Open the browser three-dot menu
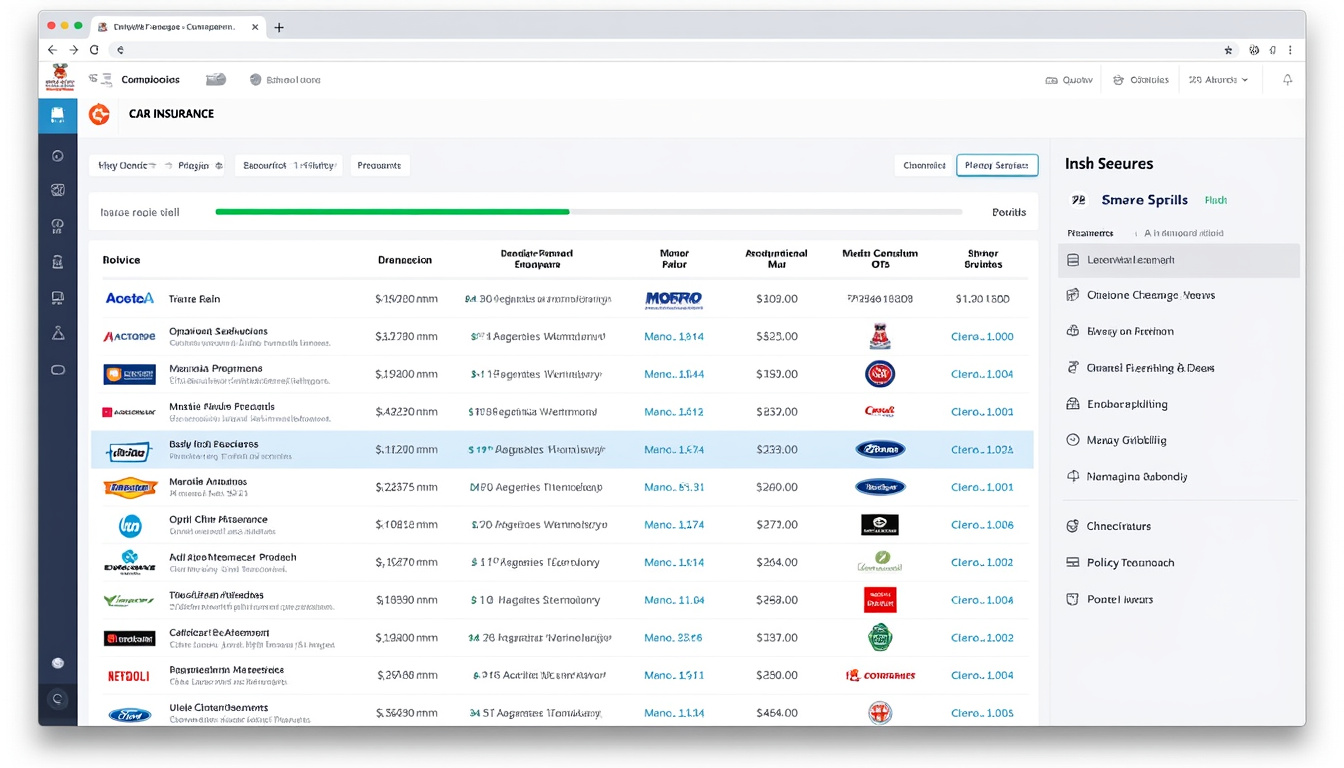Viewport: 1344px width, 768px height. [1291, 49]
